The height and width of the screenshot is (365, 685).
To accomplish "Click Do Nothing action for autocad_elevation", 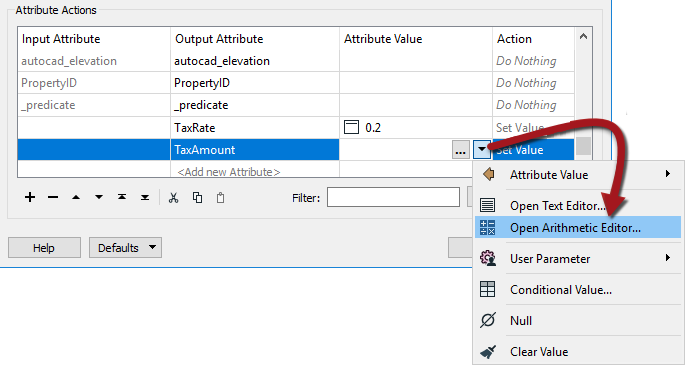I will pyautogui.click(x=533, y=61).
